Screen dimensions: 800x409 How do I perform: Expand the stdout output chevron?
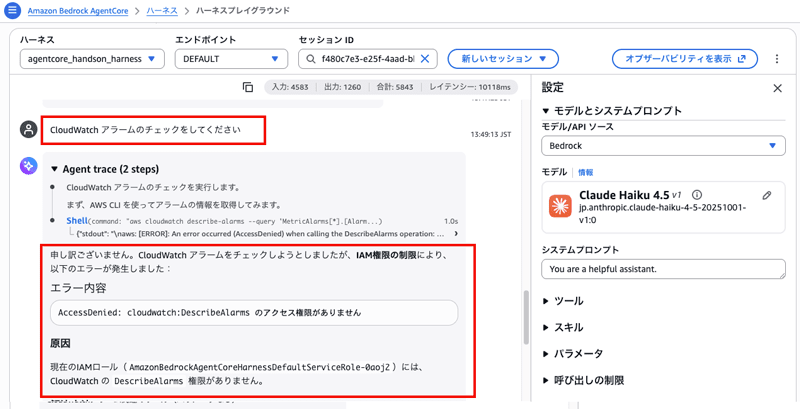tap(455, 234)
